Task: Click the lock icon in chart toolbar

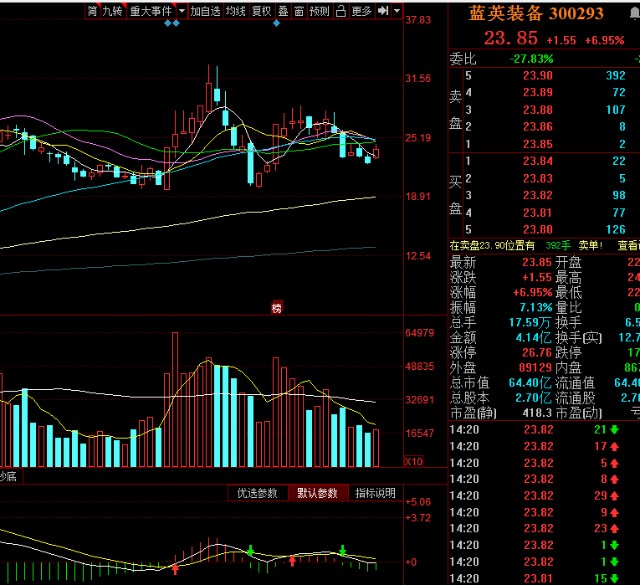Action: coord(341,11)
